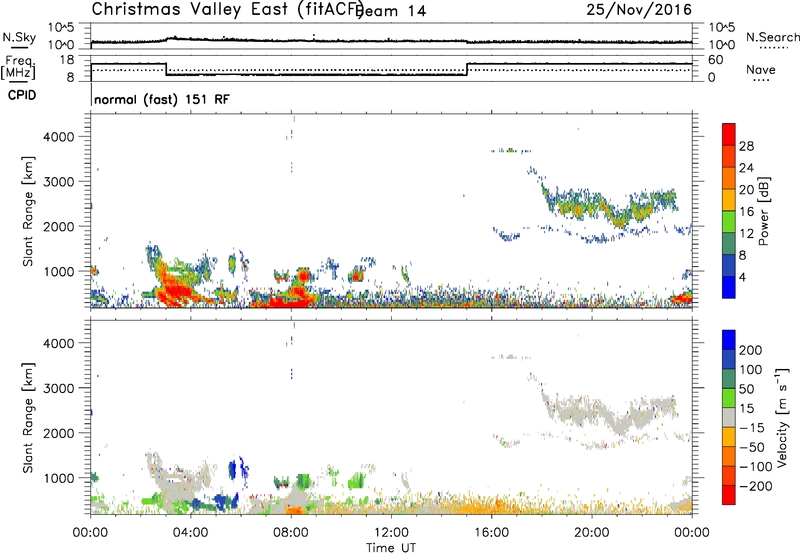The width and height of the screenshot is (800, 554).
Task: Click the blue bottom of the Power colorbar
Action: coord(729,287)
